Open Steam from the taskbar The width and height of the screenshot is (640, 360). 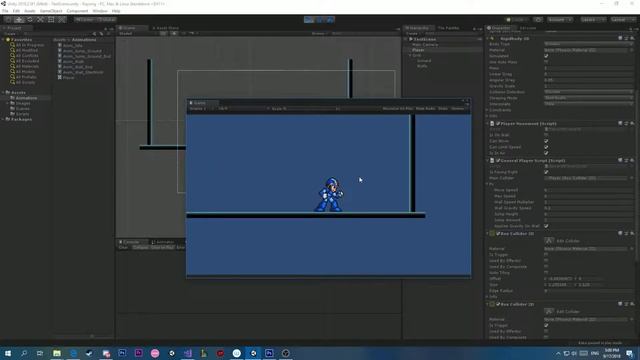89,353
